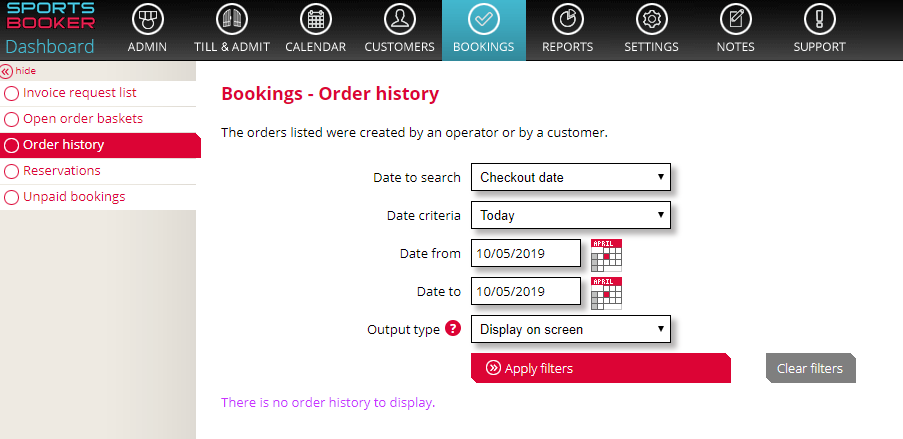
Task: Open calendar picker for Date to
Action: 606,293
